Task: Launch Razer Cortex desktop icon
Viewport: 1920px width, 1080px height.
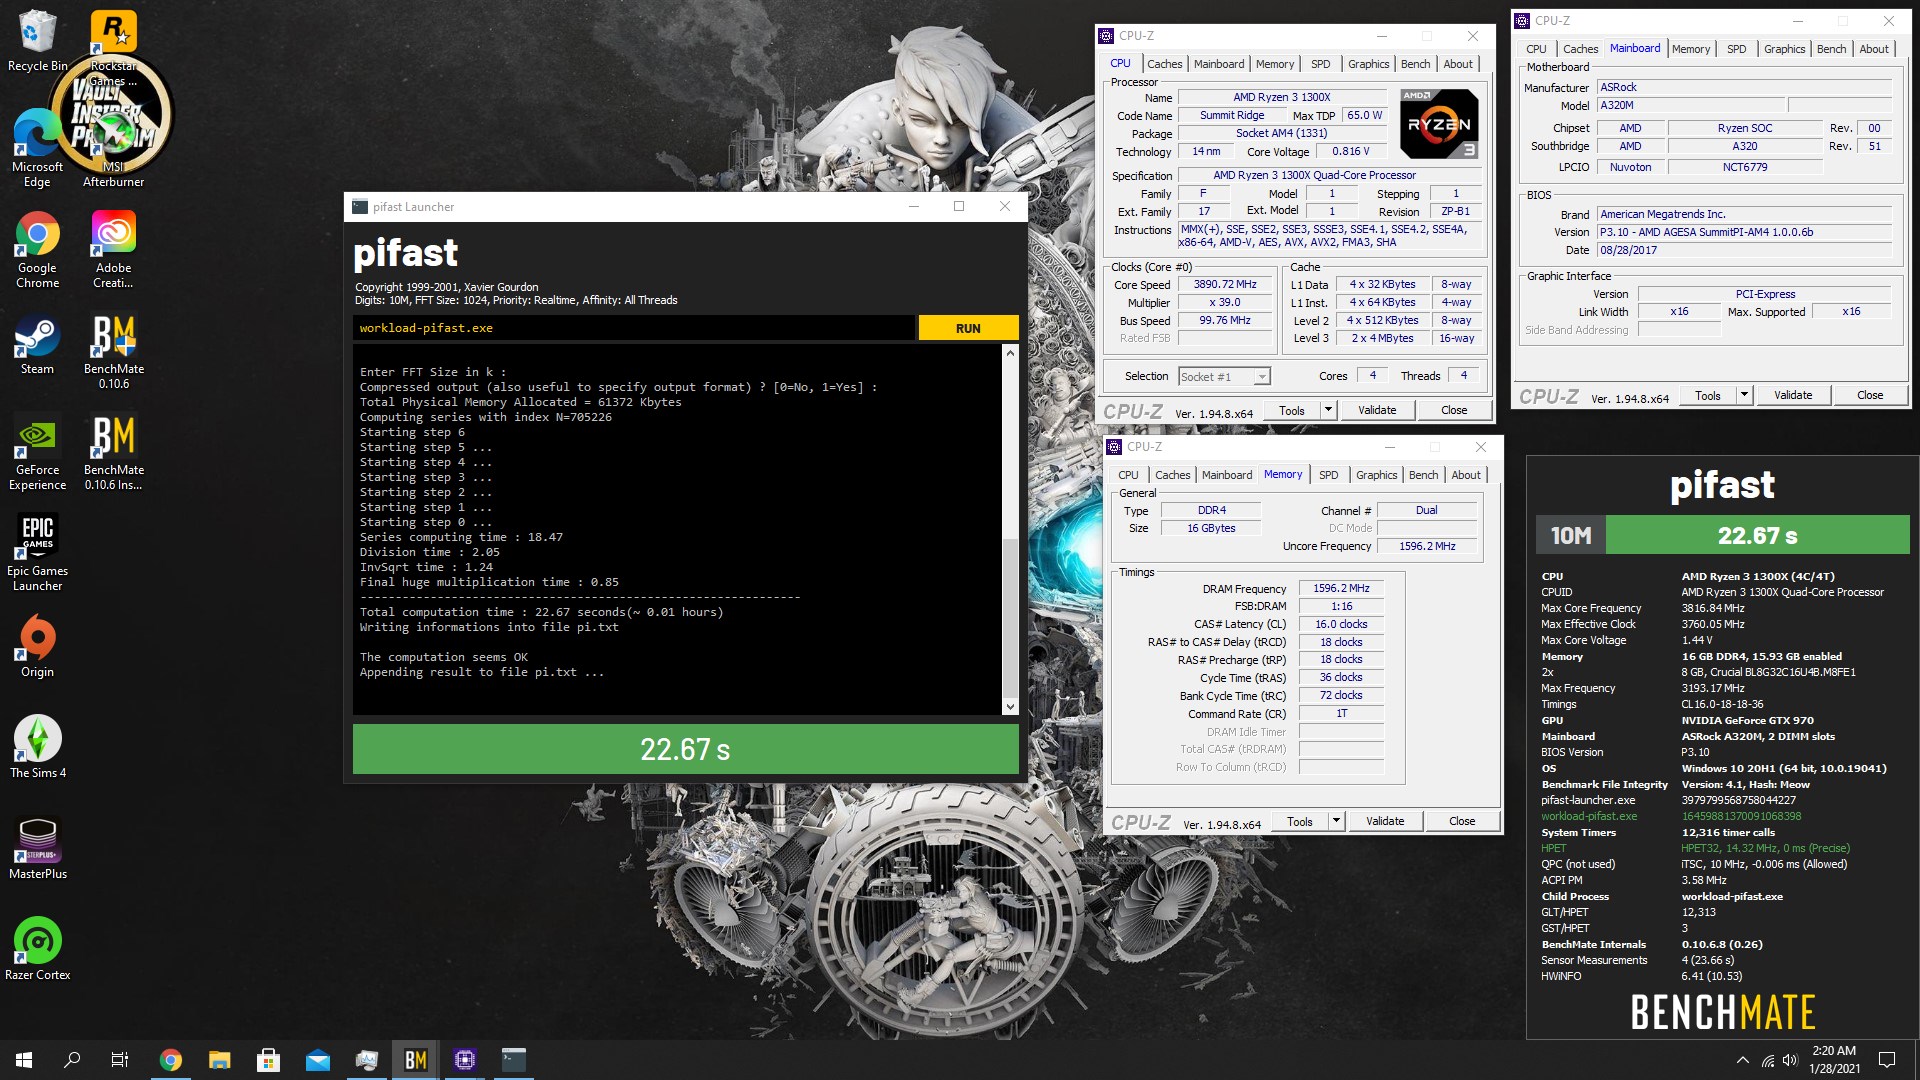Action: pos(37,949)
